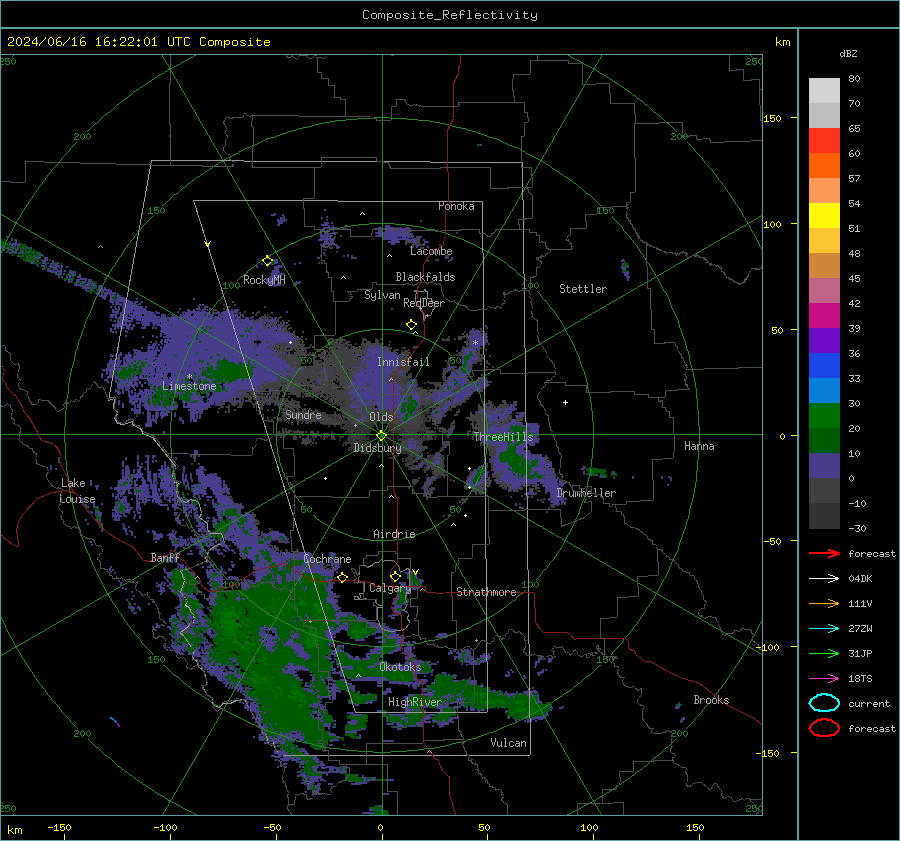Select the 80 dBZ white color swatch

click(824, 90)
